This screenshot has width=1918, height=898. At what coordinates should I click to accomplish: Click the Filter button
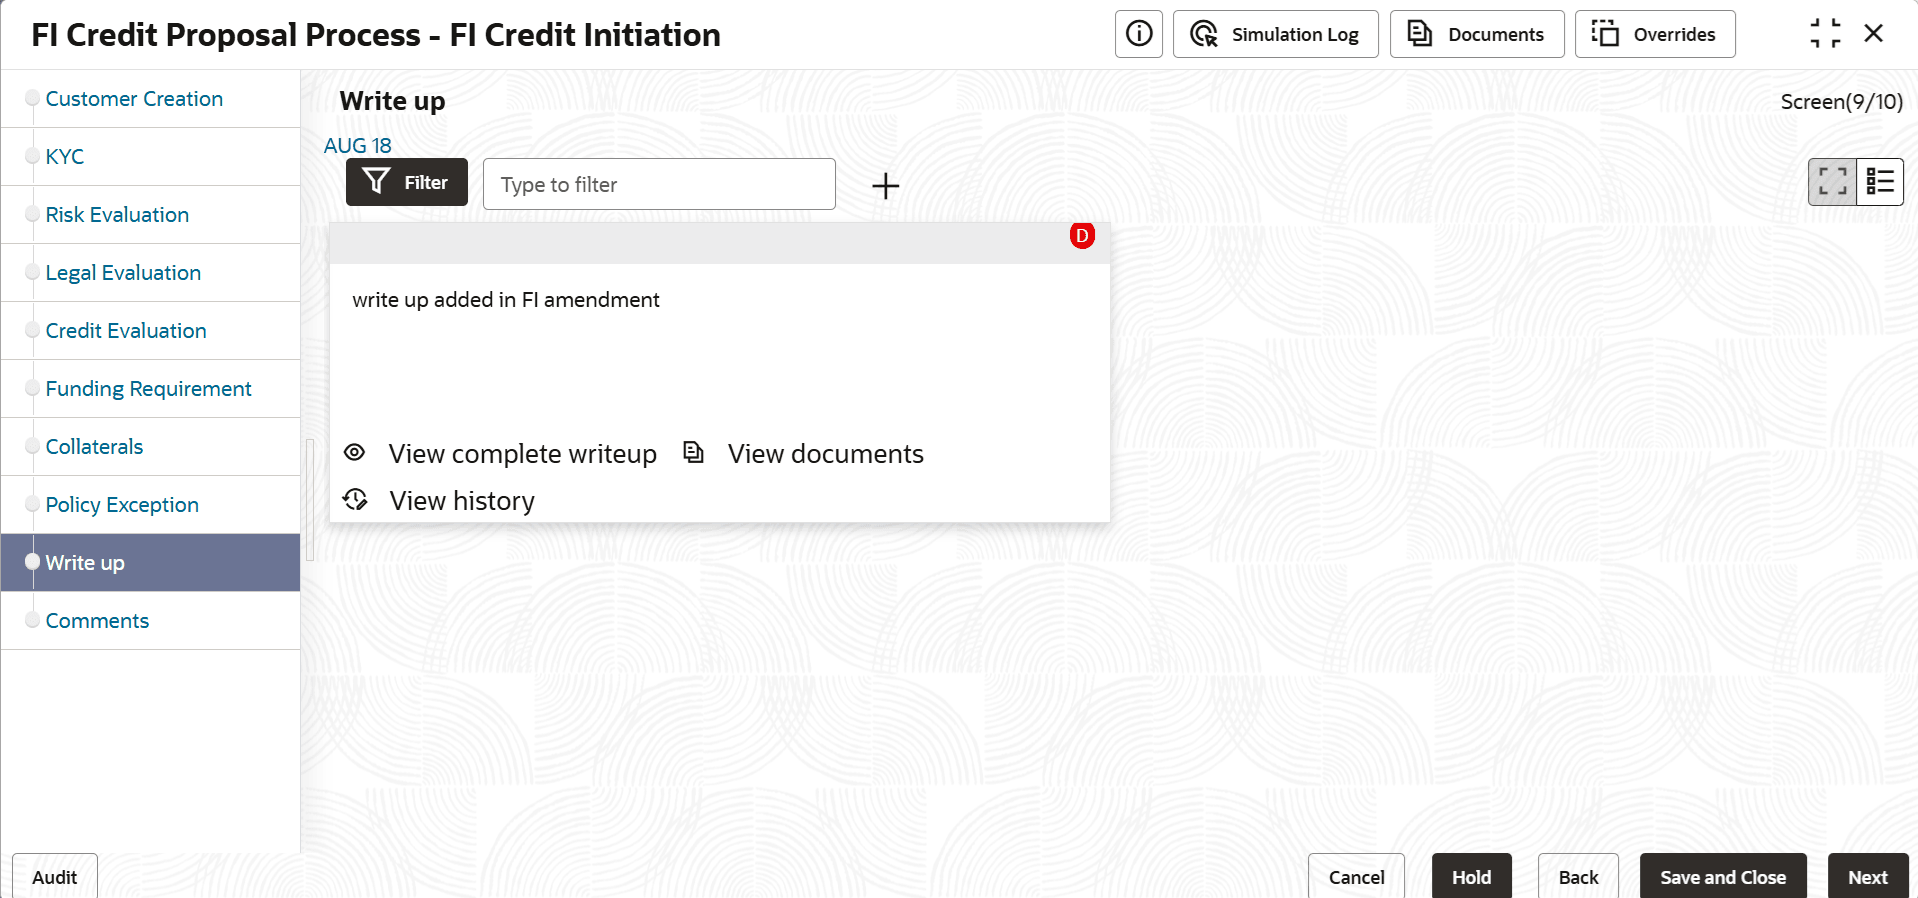pyautogui.click(x=406, y=182)
